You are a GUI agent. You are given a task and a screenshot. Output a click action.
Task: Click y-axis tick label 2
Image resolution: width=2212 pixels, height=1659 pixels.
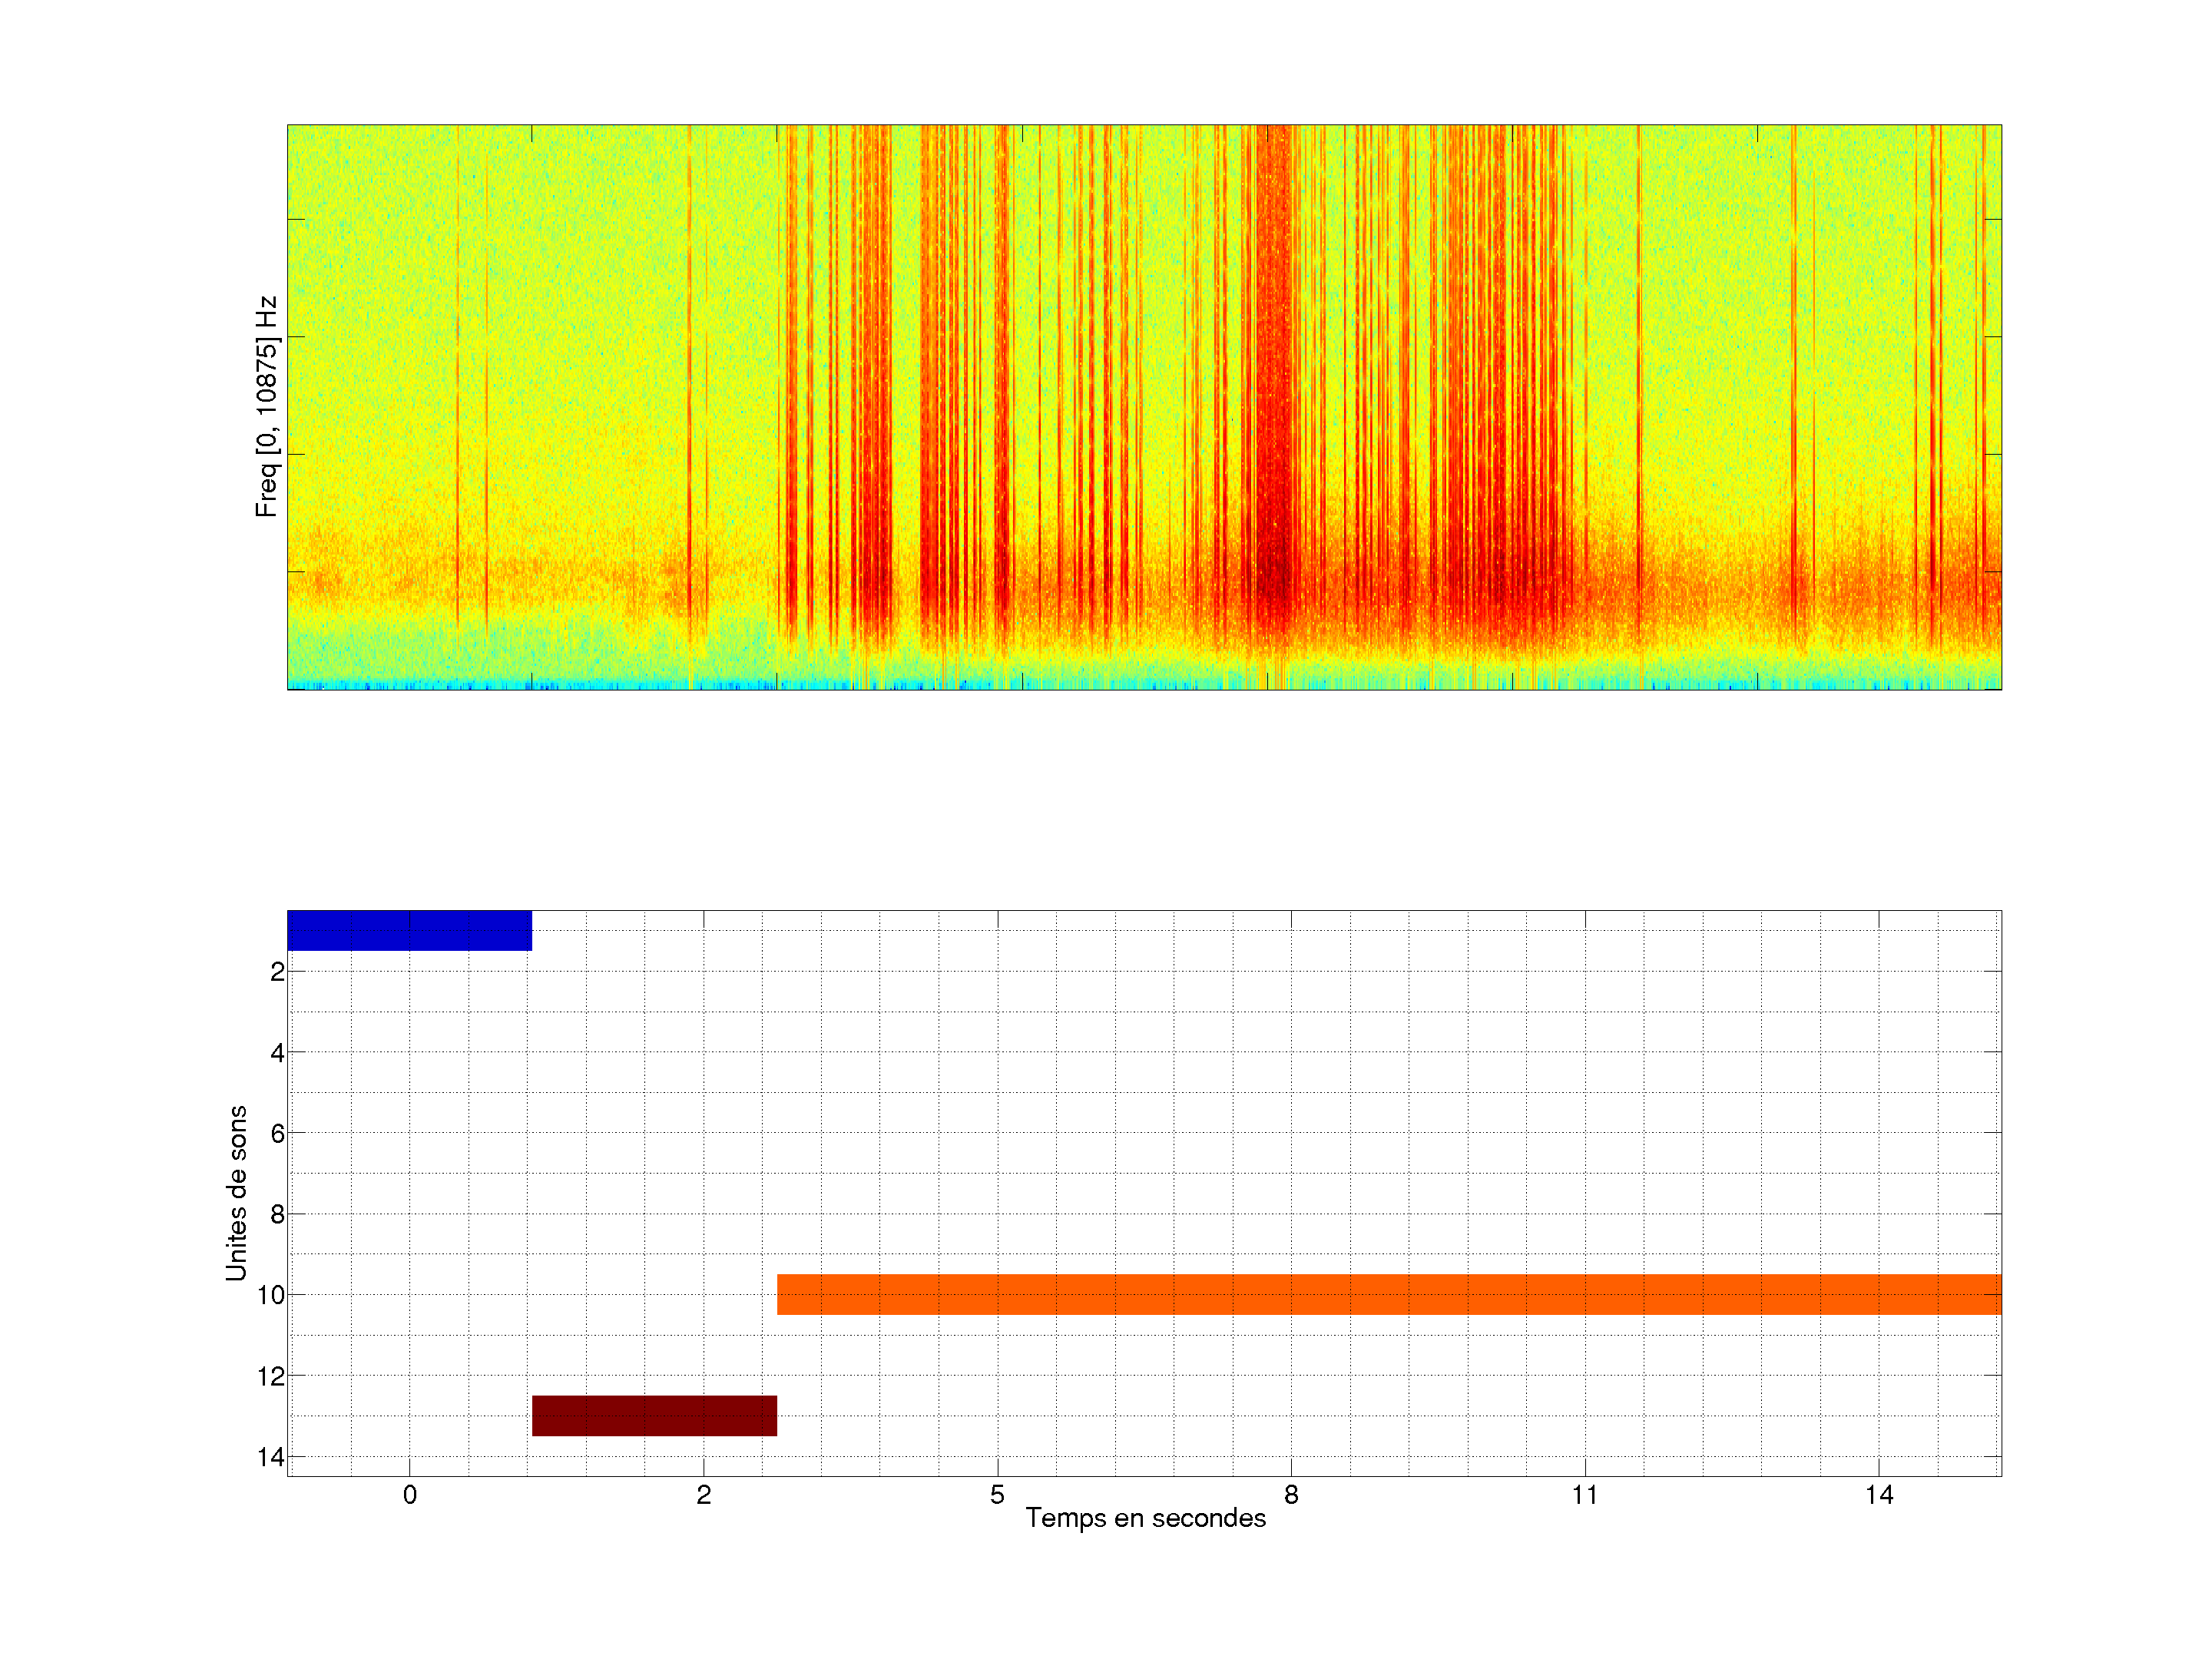(x=277, y=972)
